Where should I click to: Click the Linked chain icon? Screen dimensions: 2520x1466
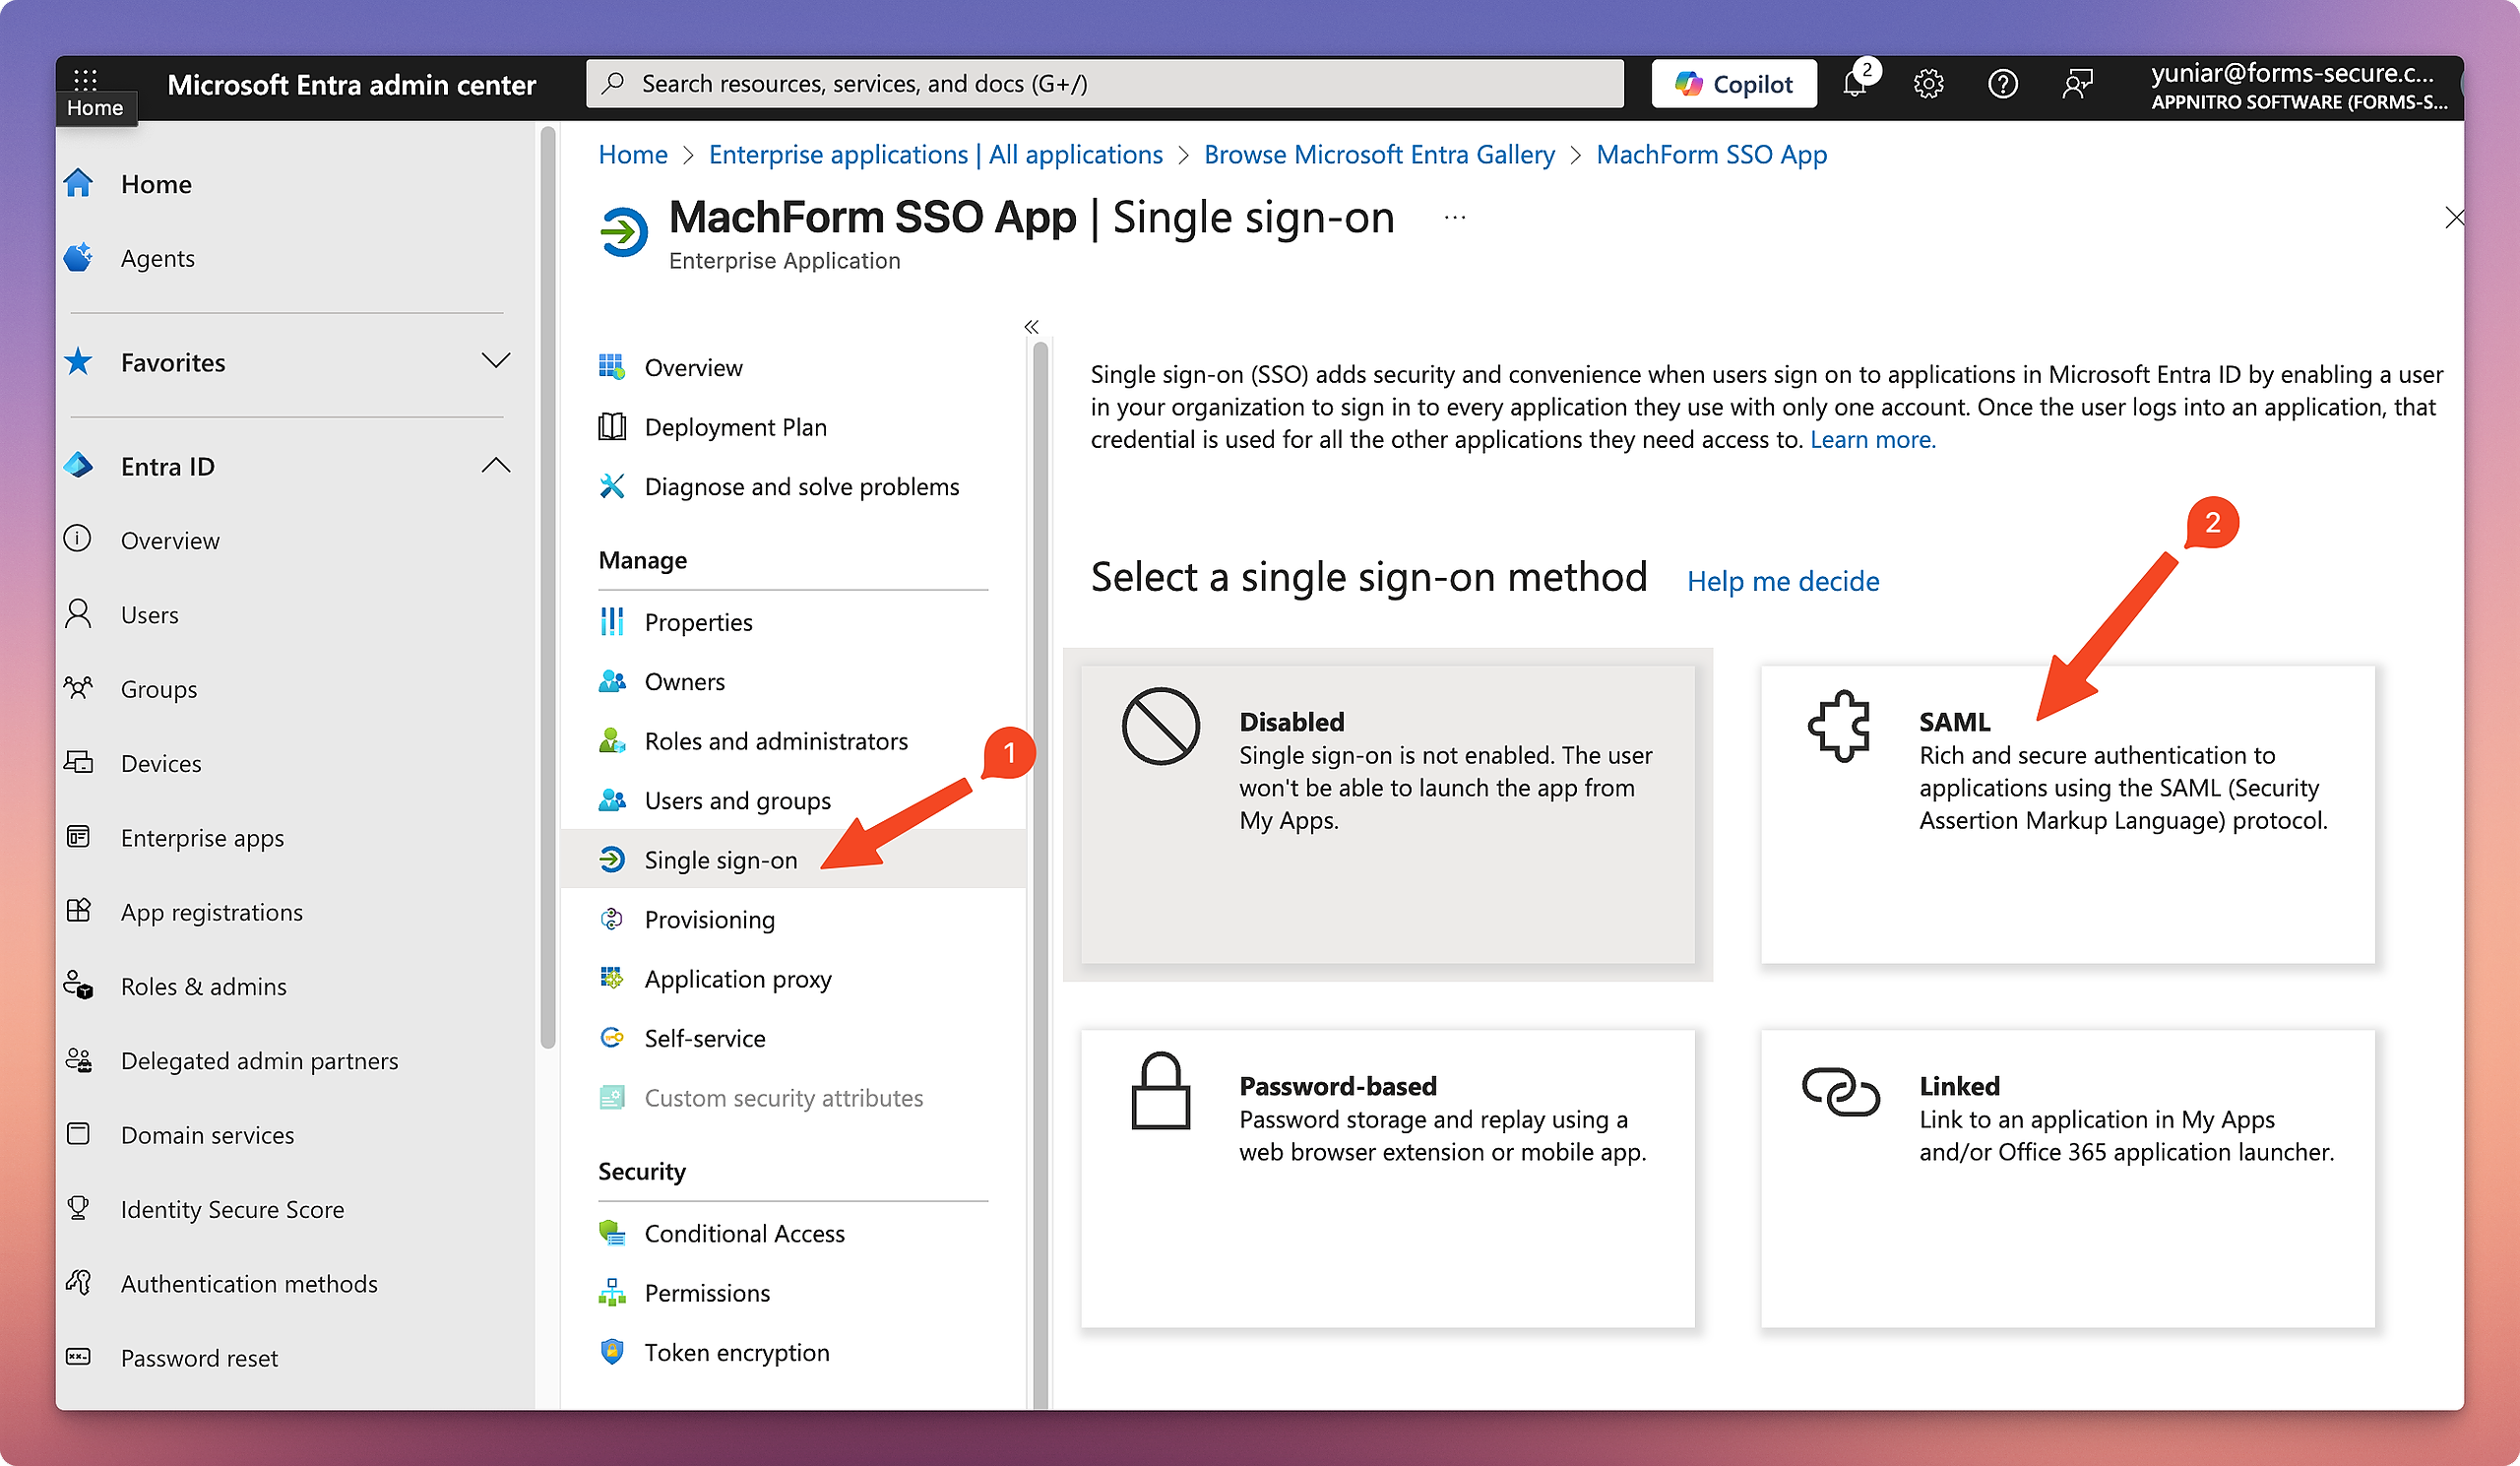(1840, 1091)
